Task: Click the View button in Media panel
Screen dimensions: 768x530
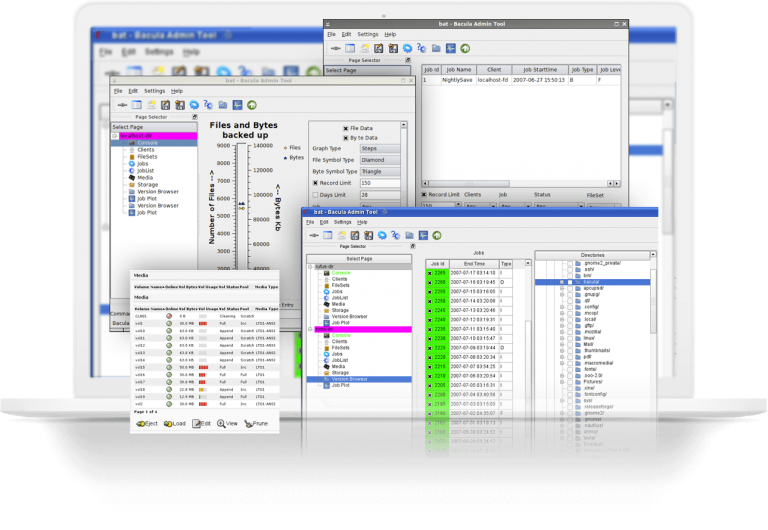Action: click(x=227, y=424)
